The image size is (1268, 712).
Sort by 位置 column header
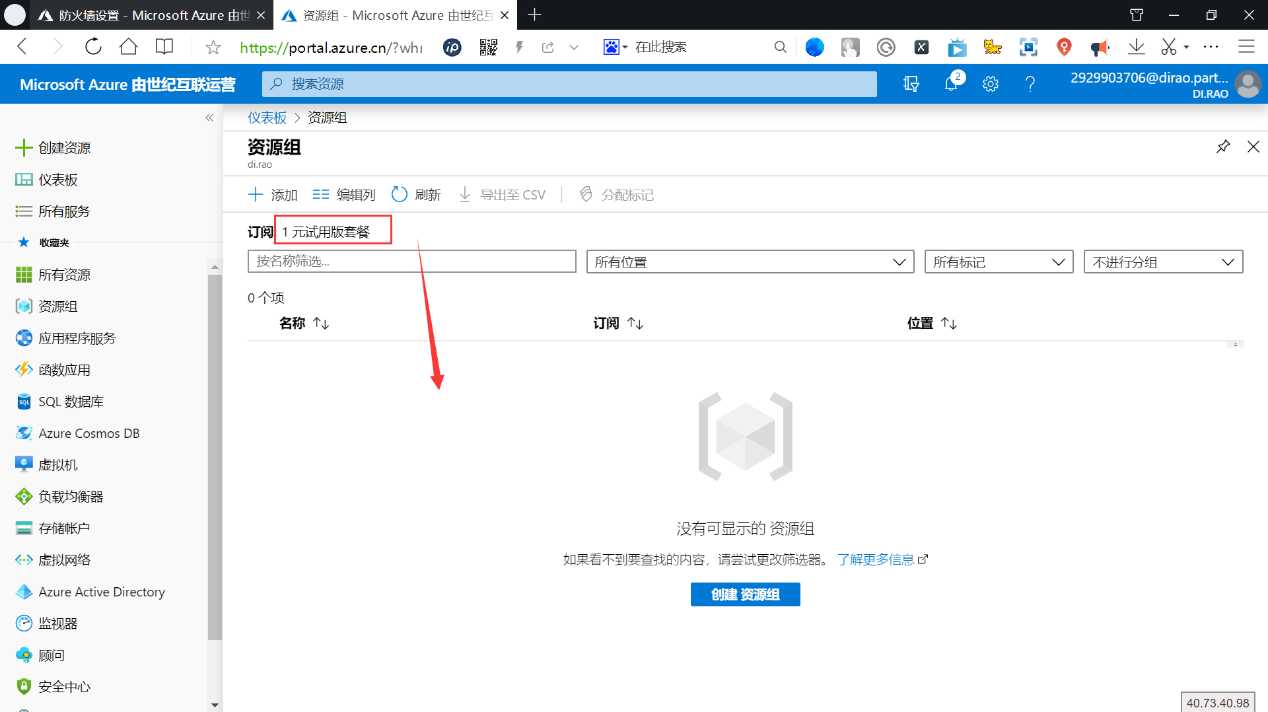click(x=932, y=323)
